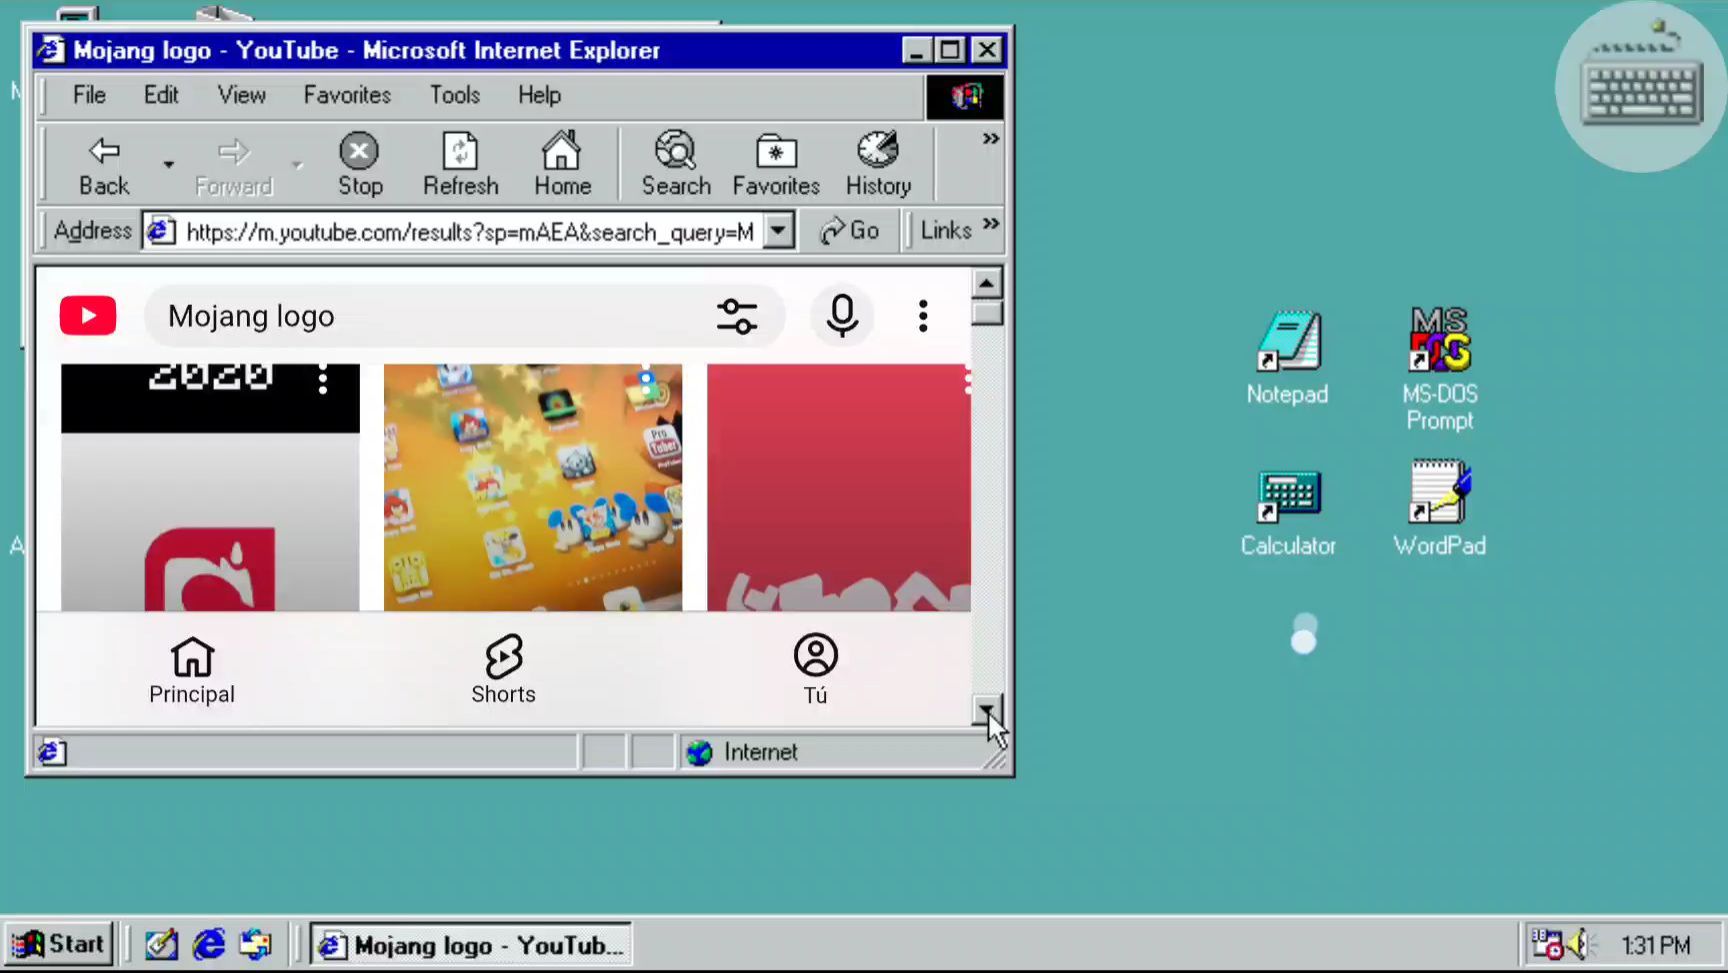Go to Shorts tab
This screenshot has width=1728, height=973.
tap(503, 669)
